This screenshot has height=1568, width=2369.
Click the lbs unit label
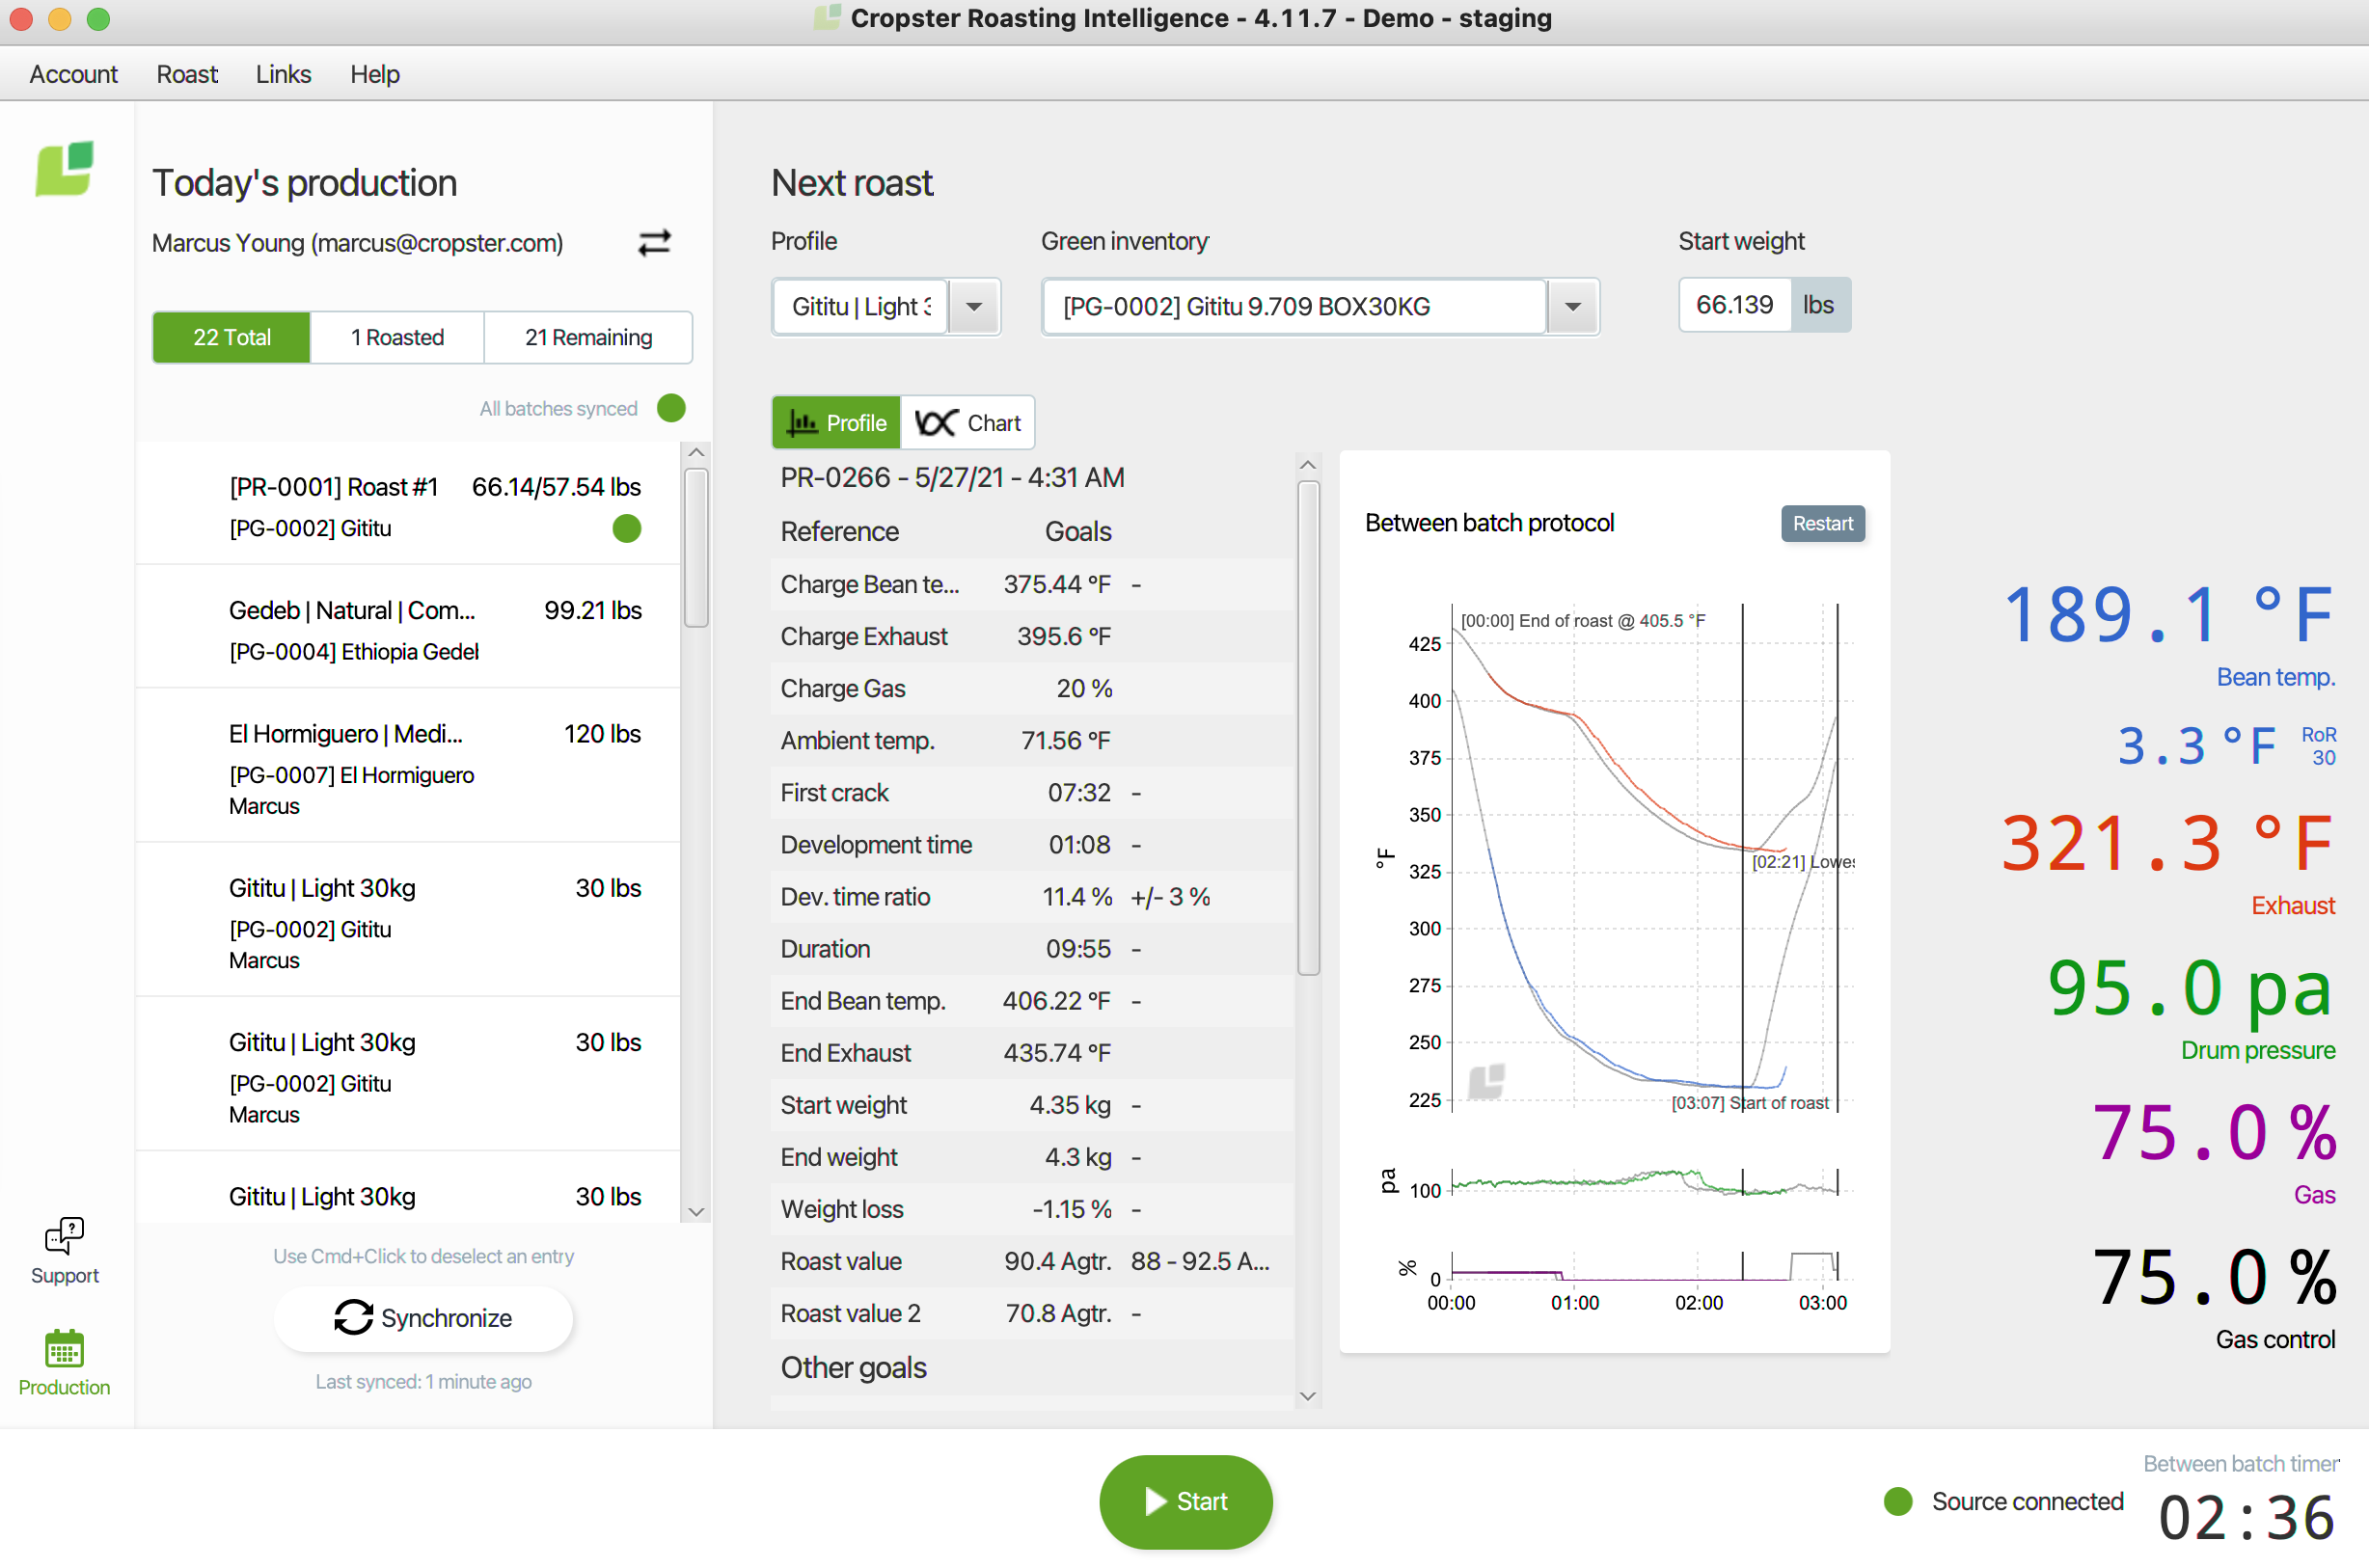tap(1819, 305)
